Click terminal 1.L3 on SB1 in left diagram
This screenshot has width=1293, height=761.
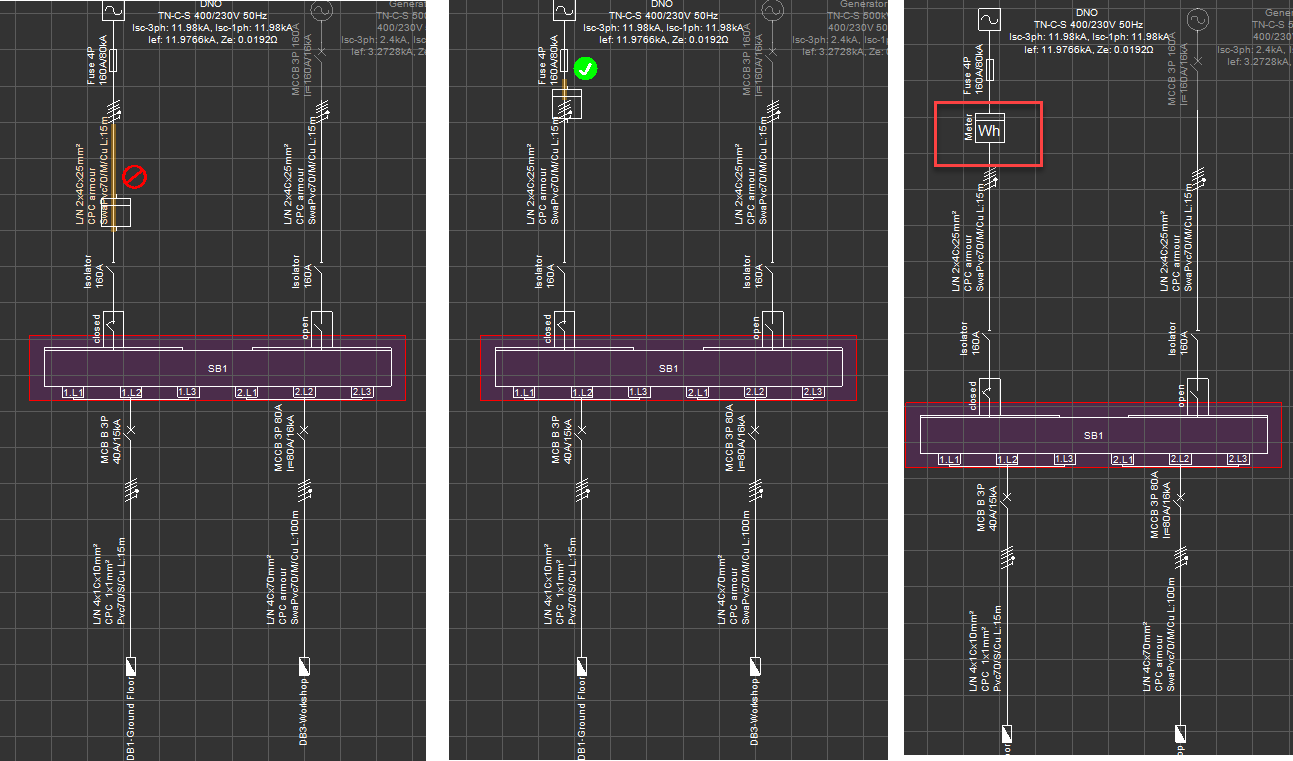coord(189,390)
